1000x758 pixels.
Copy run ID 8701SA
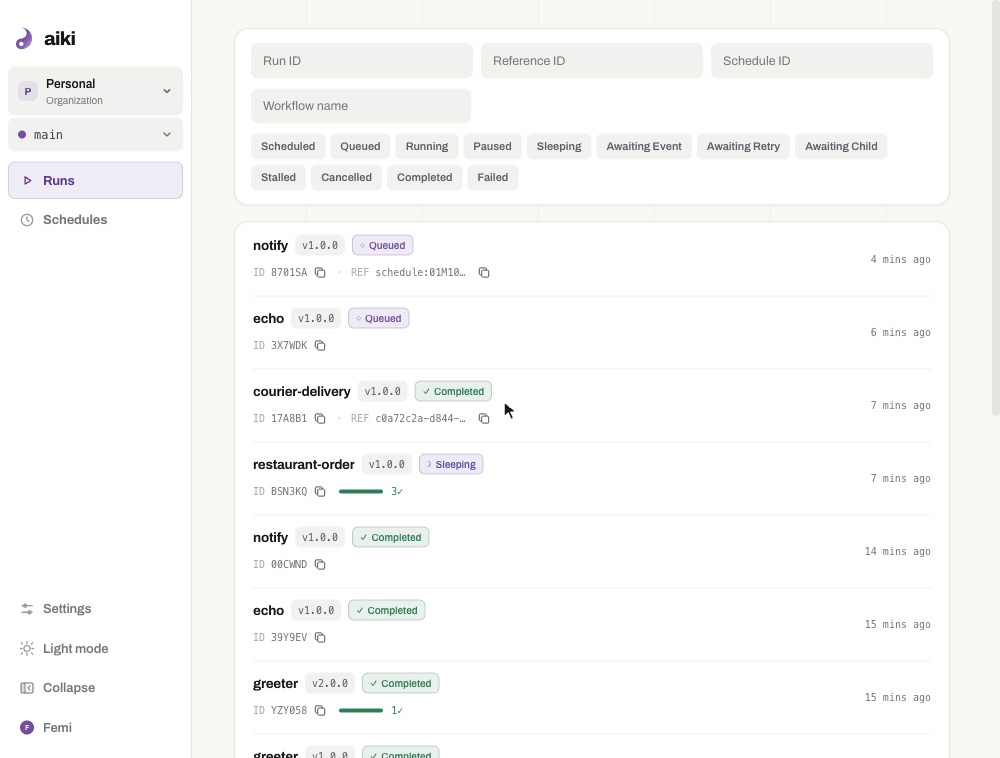point(320,273)
